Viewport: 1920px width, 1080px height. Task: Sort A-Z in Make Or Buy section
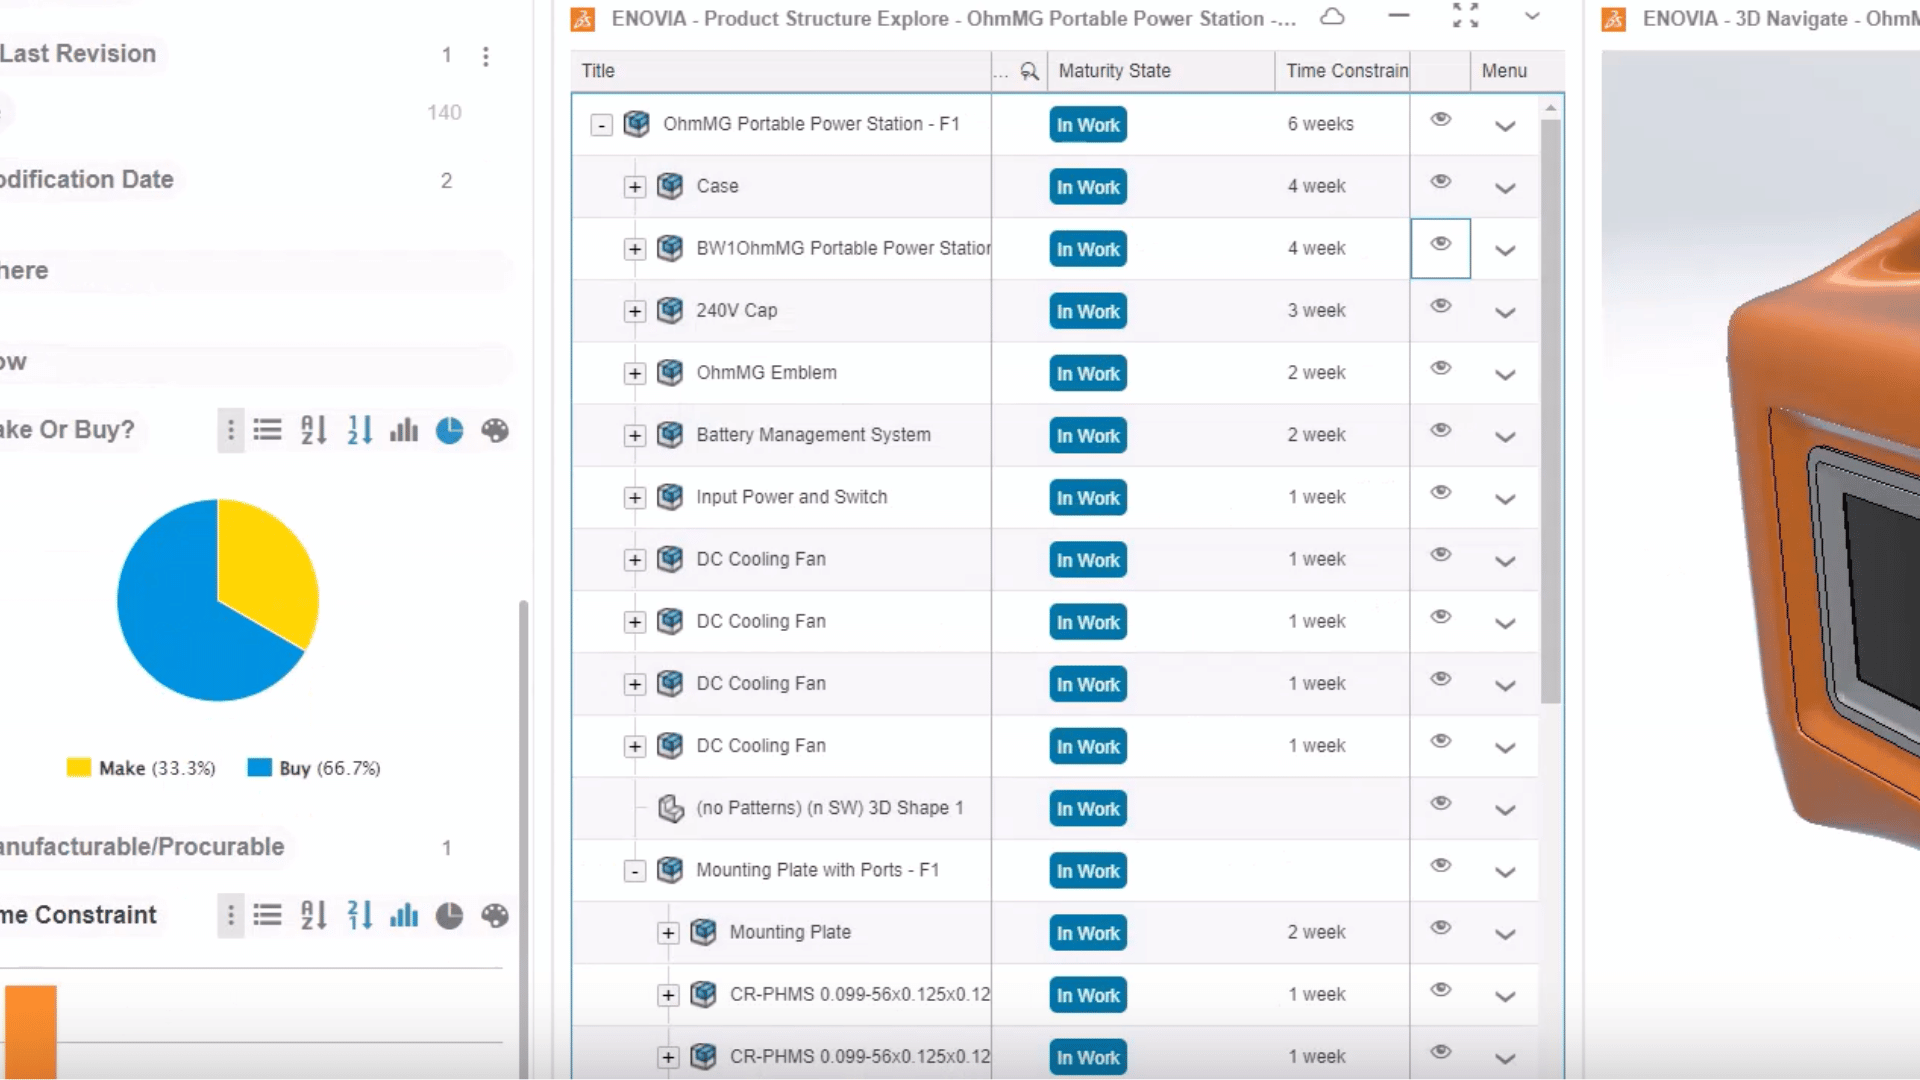click(x=313, y=430)
